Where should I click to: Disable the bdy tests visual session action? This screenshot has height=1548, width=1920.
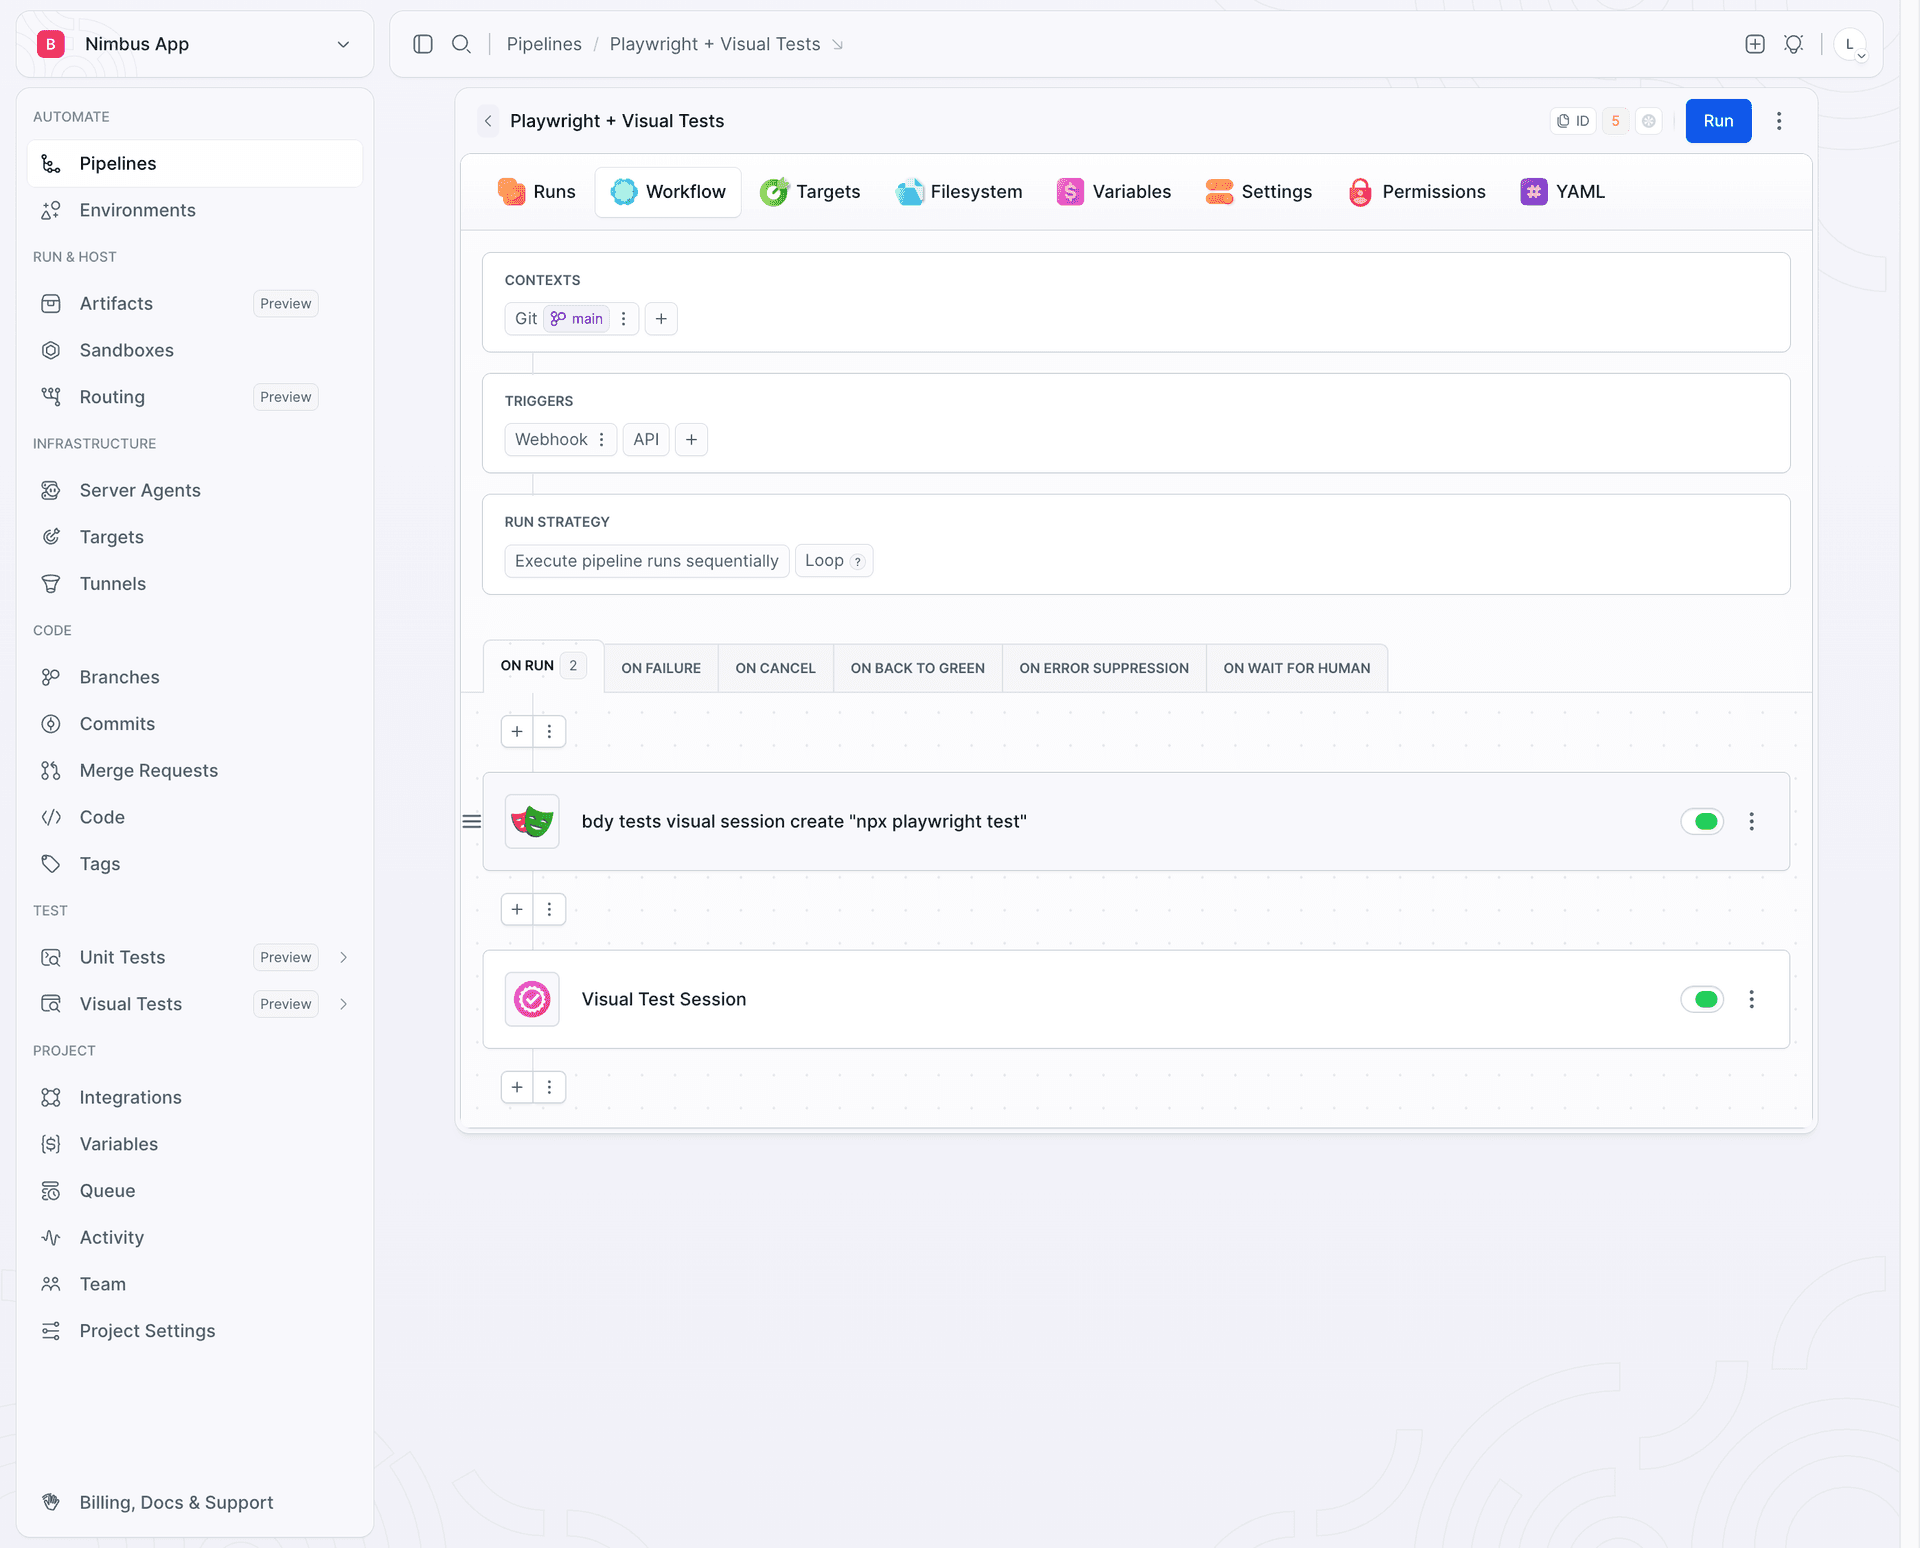coord(1702,821)
